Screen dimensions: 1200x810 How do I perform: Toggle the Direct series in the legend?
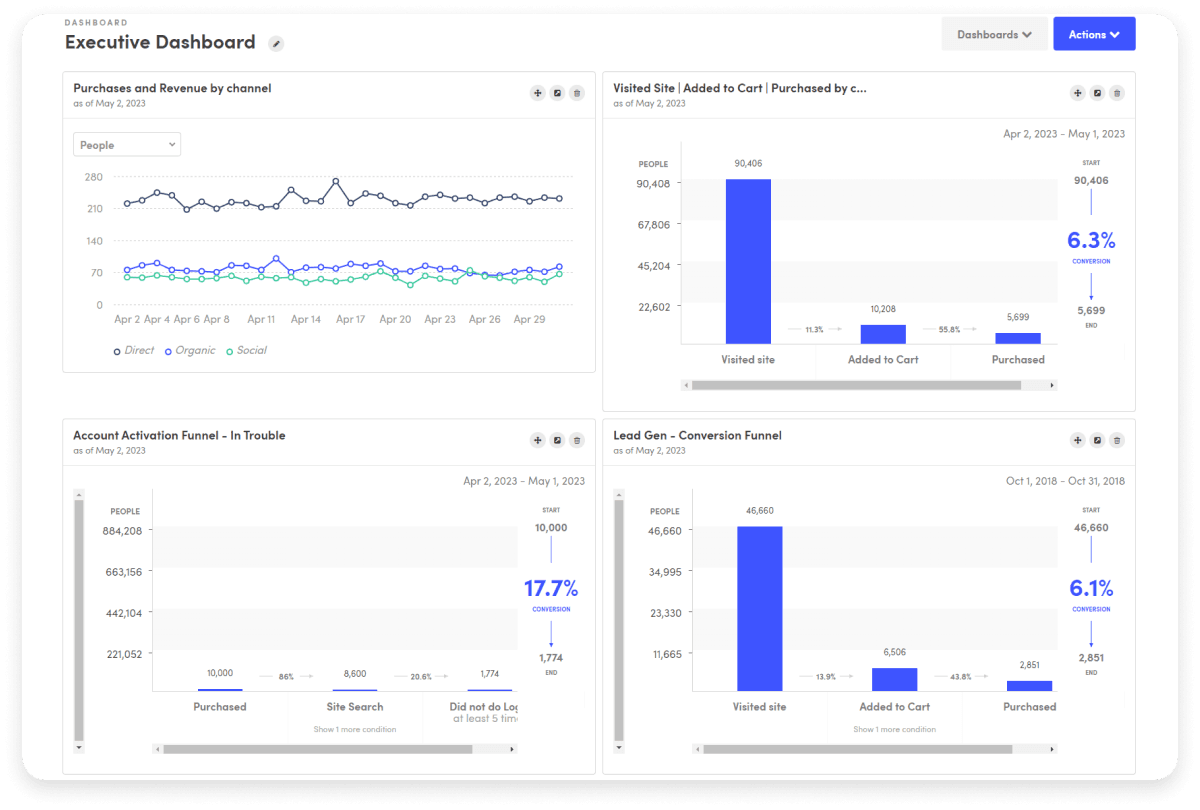(x=133, y=350)
